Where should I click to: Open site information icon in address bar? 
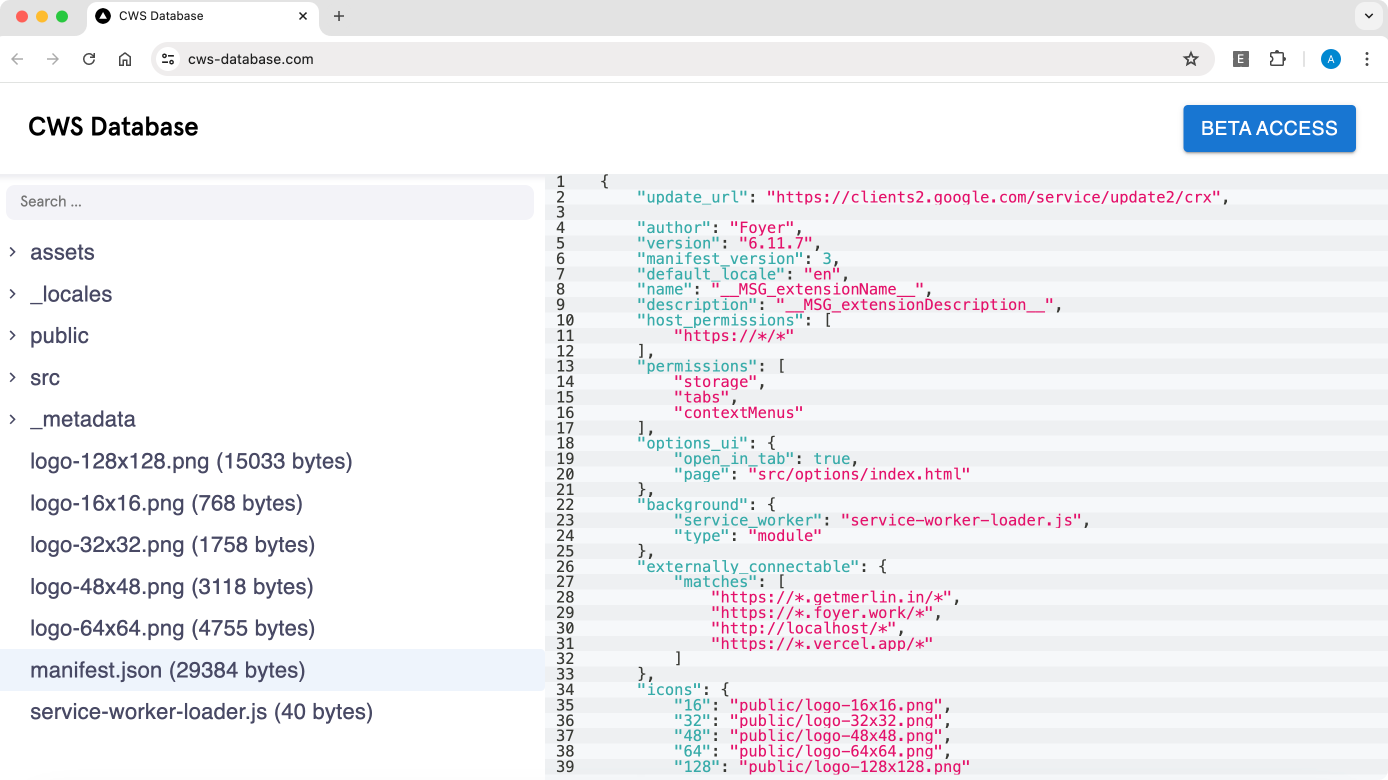[x=168, y=59]
